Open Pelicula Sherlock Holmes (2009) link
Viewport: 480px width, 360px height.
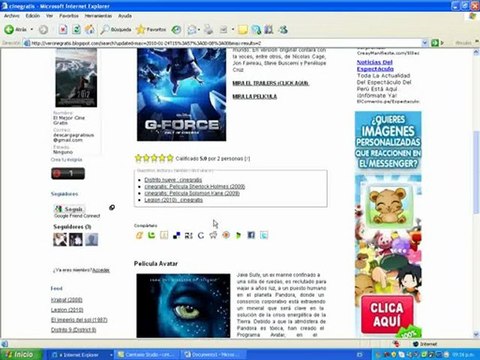(x=195, y=186)
